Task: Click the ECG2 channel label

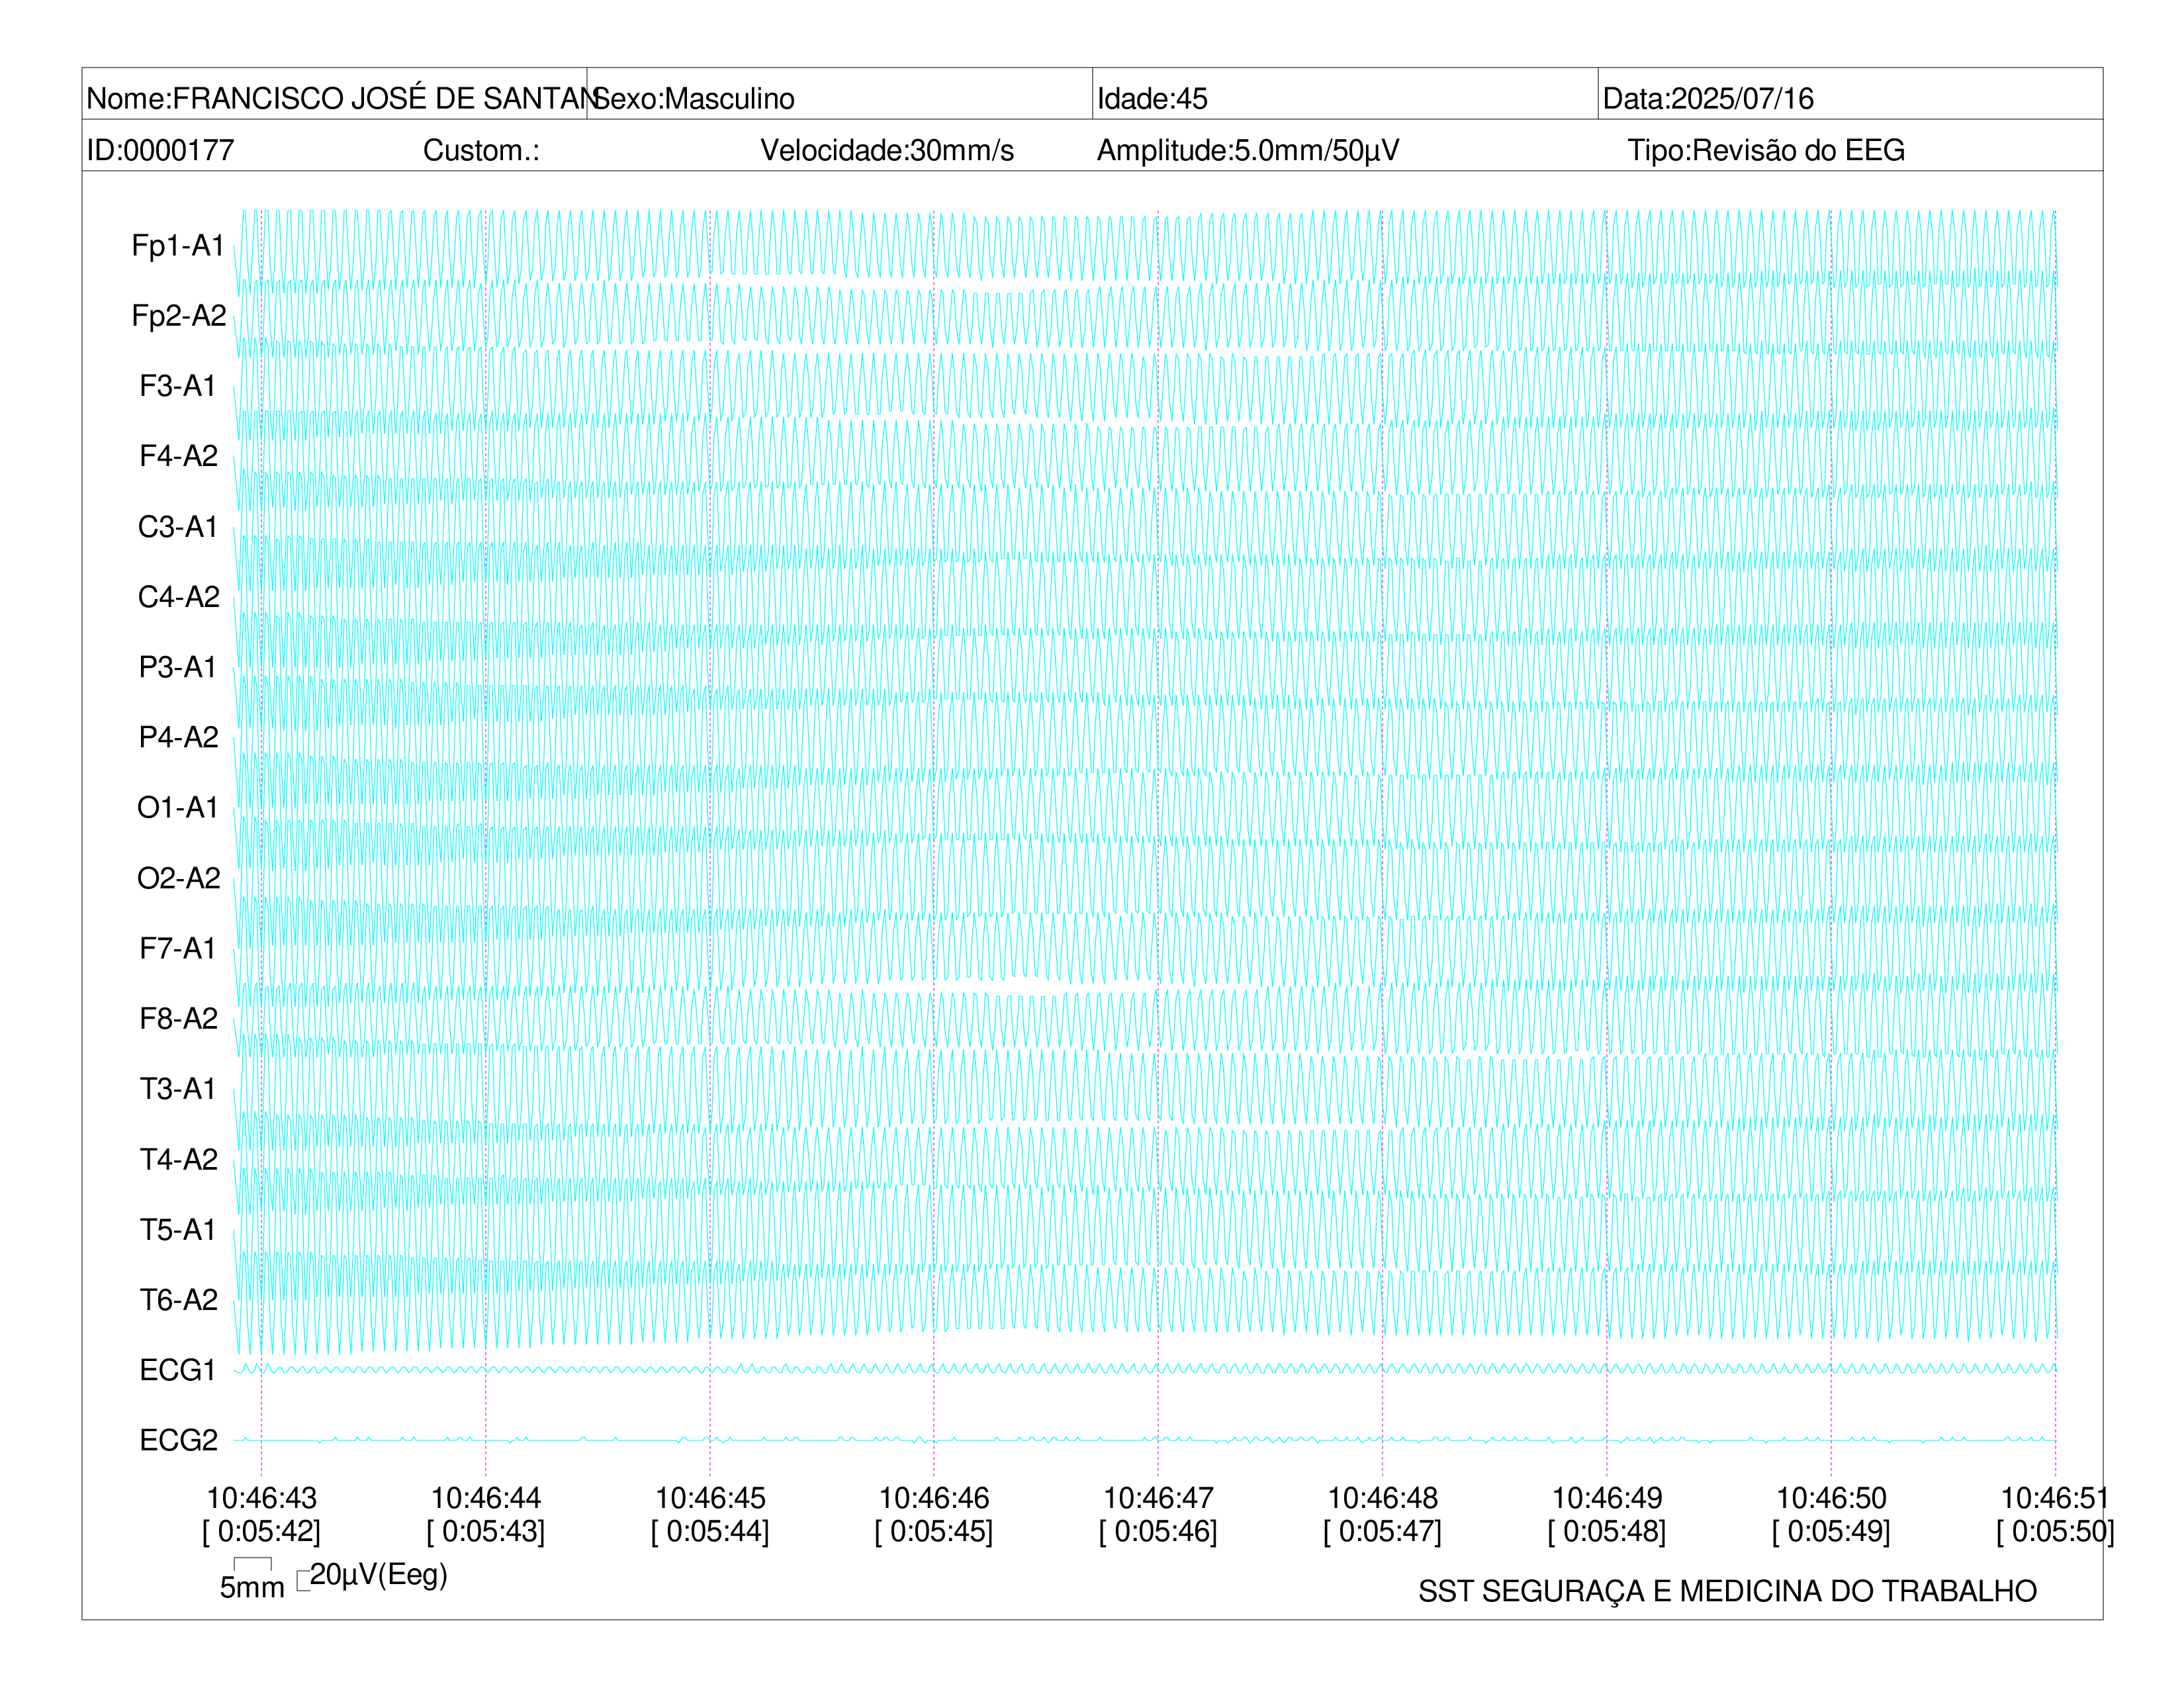Action: tap(179, 1440)
